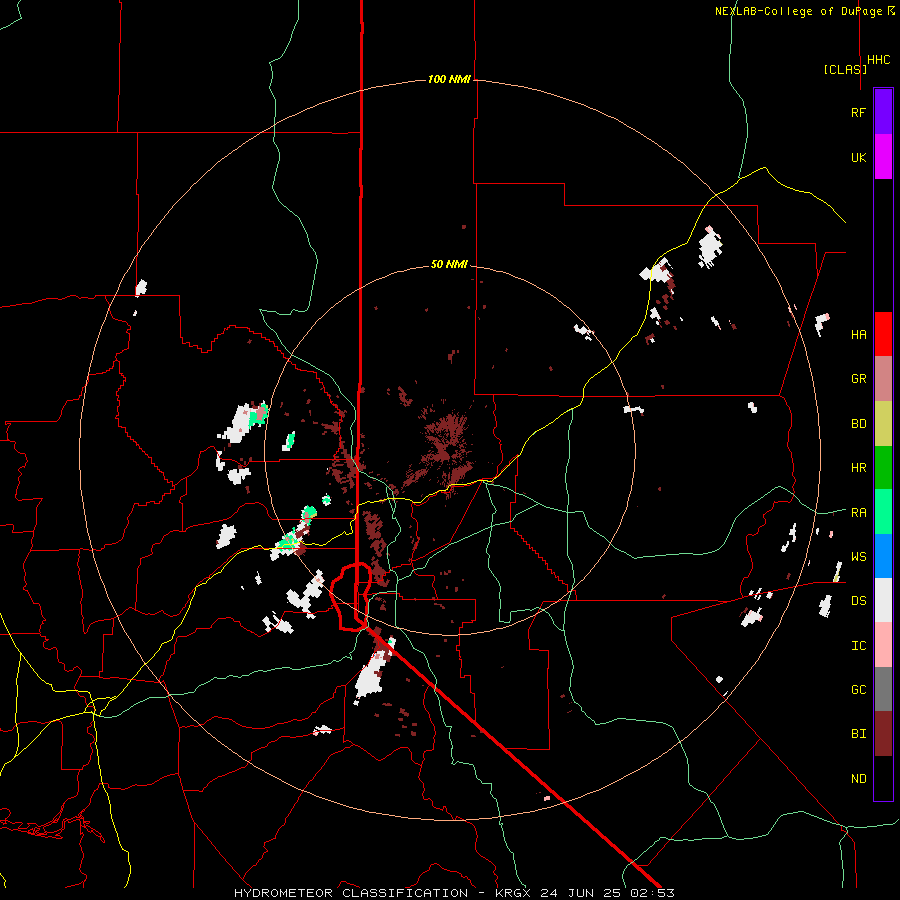This screenshot has width=900, height=900.
Task: Click the 'WS' legend label
Action: click(x=858, y=557)
